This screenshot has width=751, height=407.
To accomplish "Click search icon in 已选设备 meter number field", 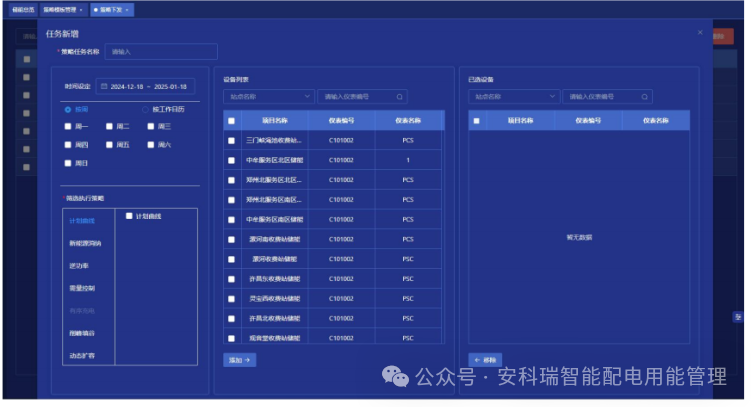I will [x=645, y=97].
